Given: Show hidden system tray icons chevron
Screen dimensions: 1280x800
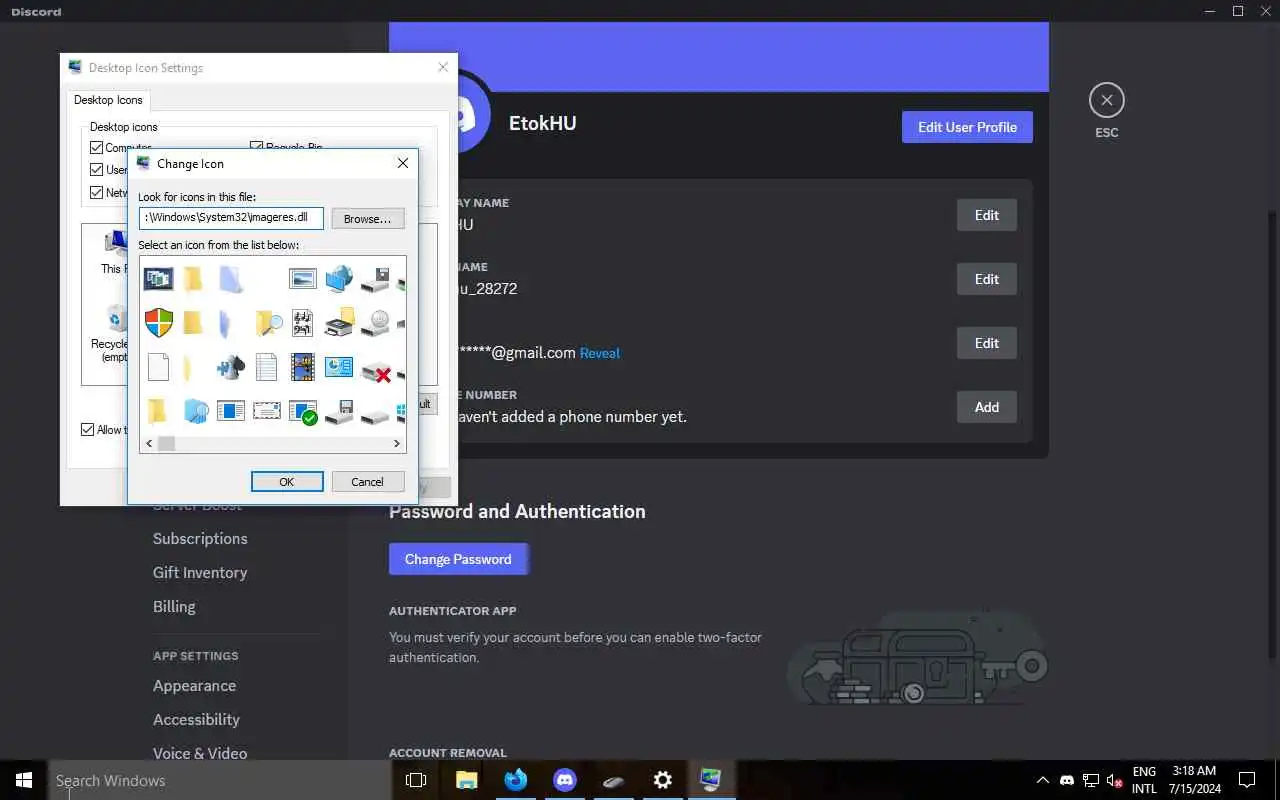Looking at the screenshot, I should click(x=1042, y=780).
